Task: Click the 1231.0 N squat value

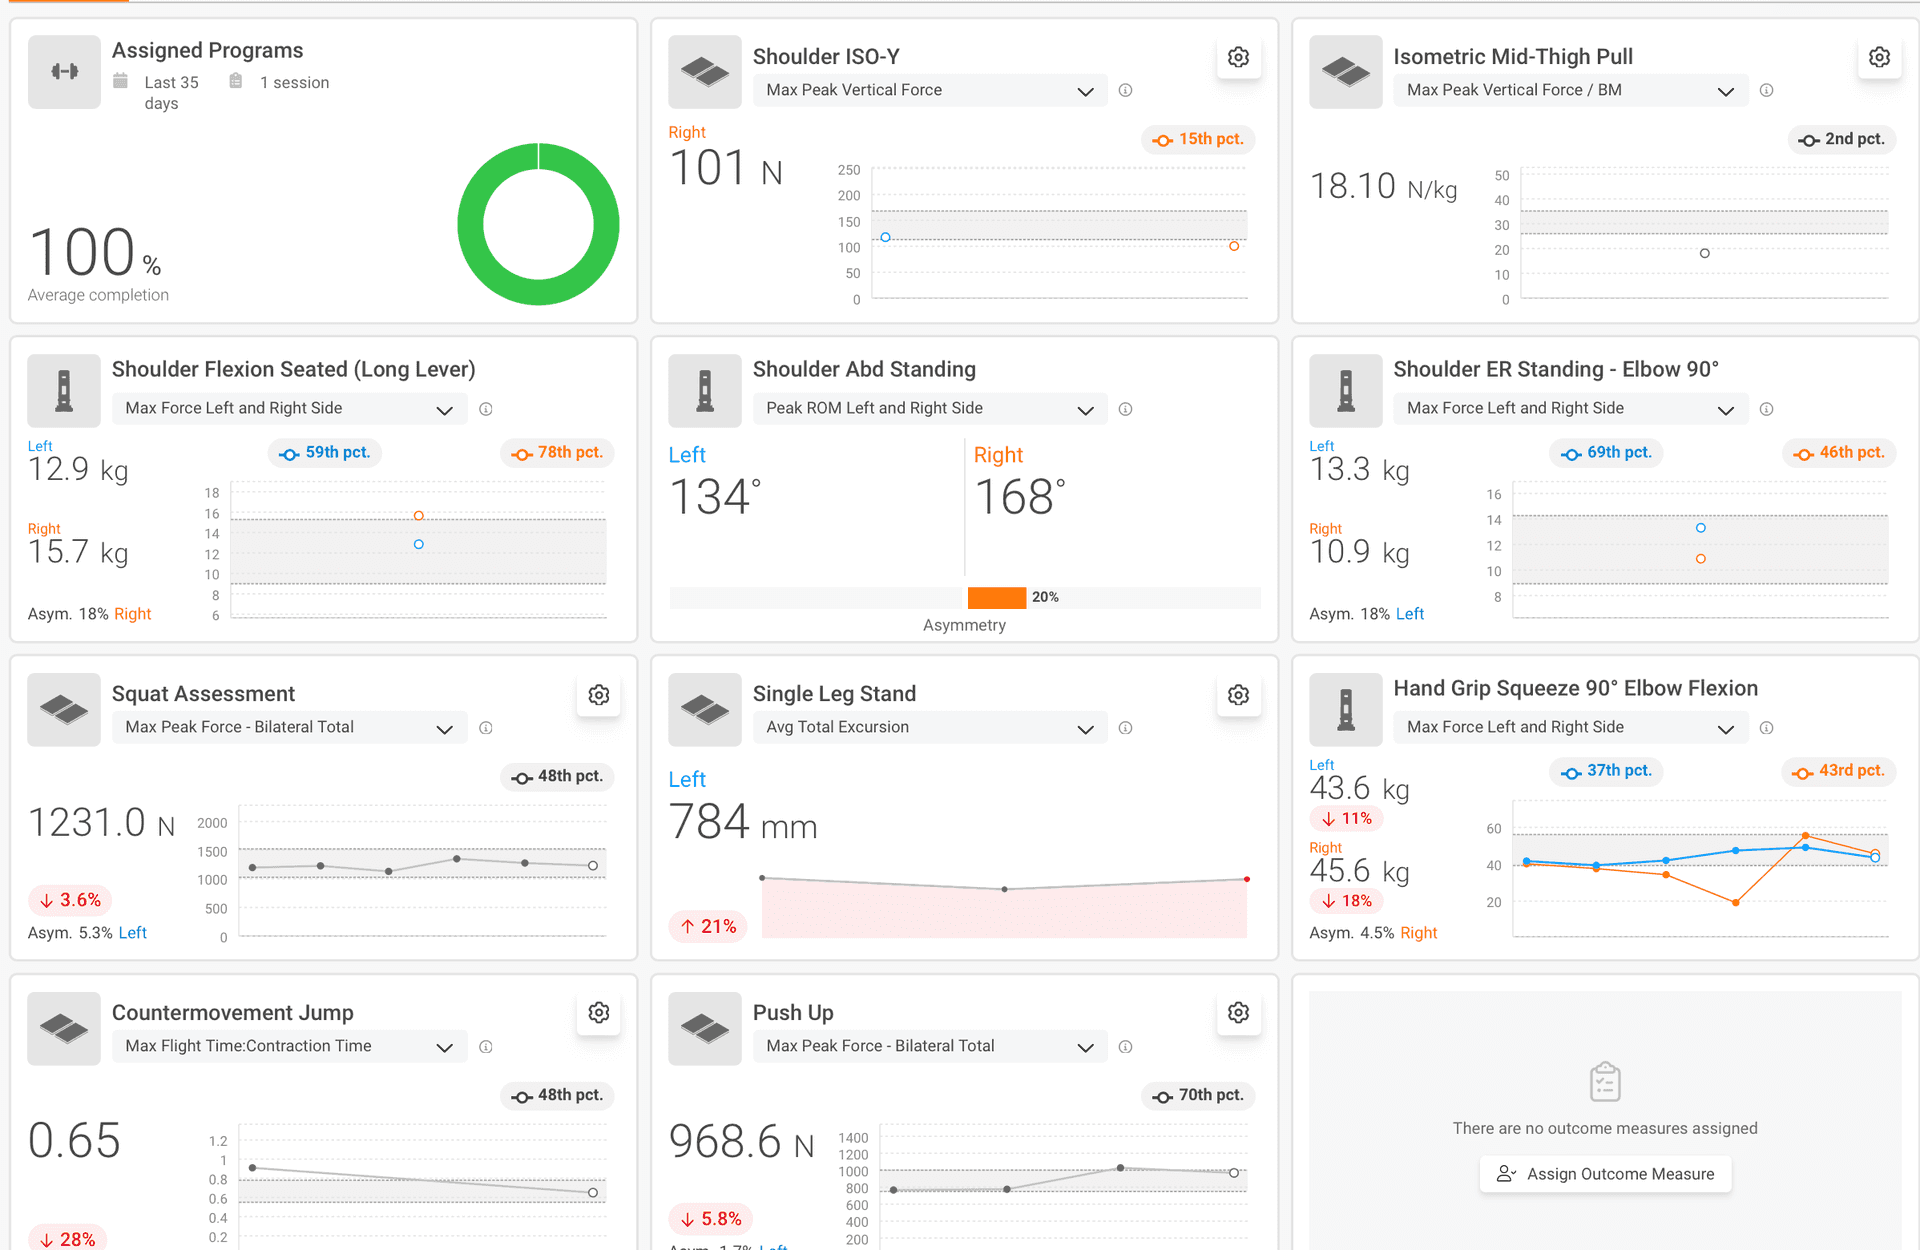Action: coord(101,823)
